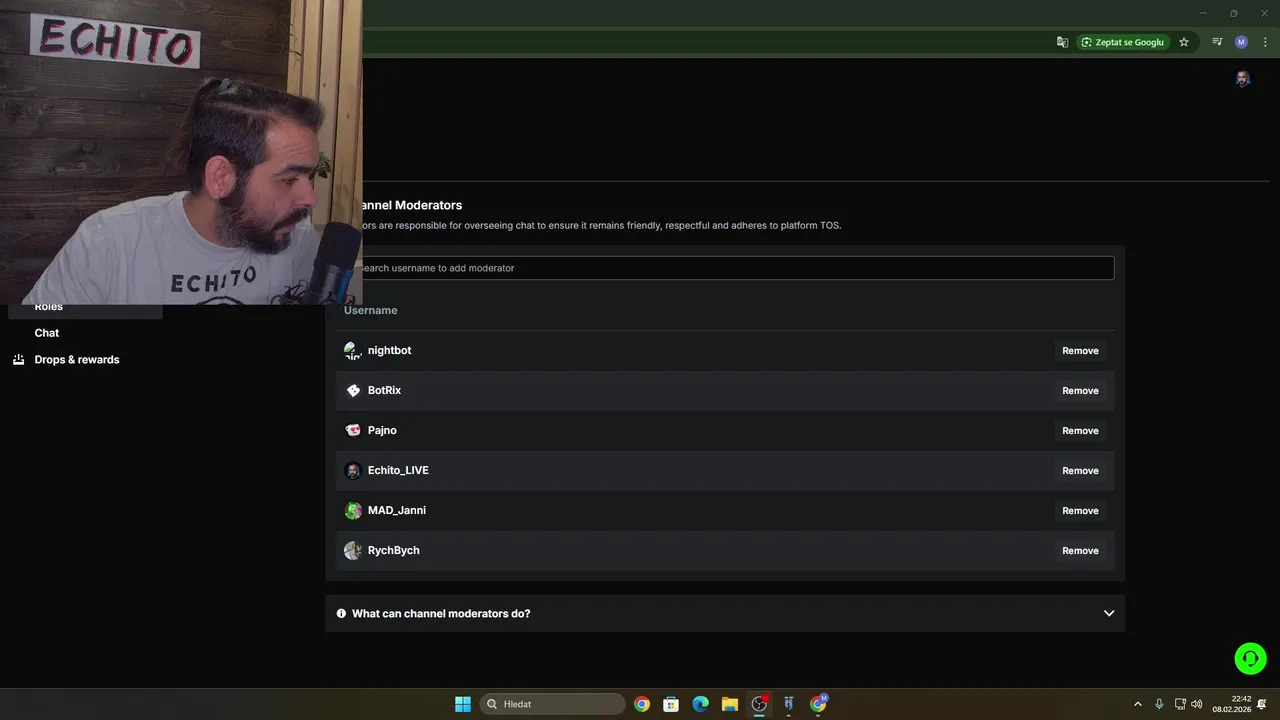Viewport: 1280px width, 720px height.
Task: Open Microsoft Store from the taskbar
Action: [671, 704]
